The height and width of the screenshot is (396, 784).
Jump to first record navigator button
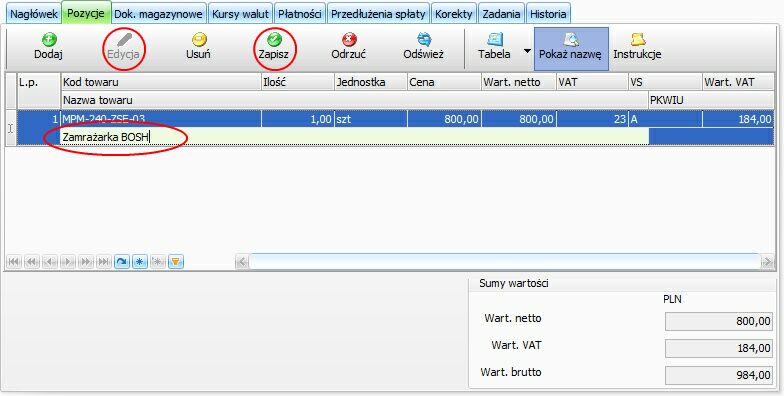tap(14, 262)
